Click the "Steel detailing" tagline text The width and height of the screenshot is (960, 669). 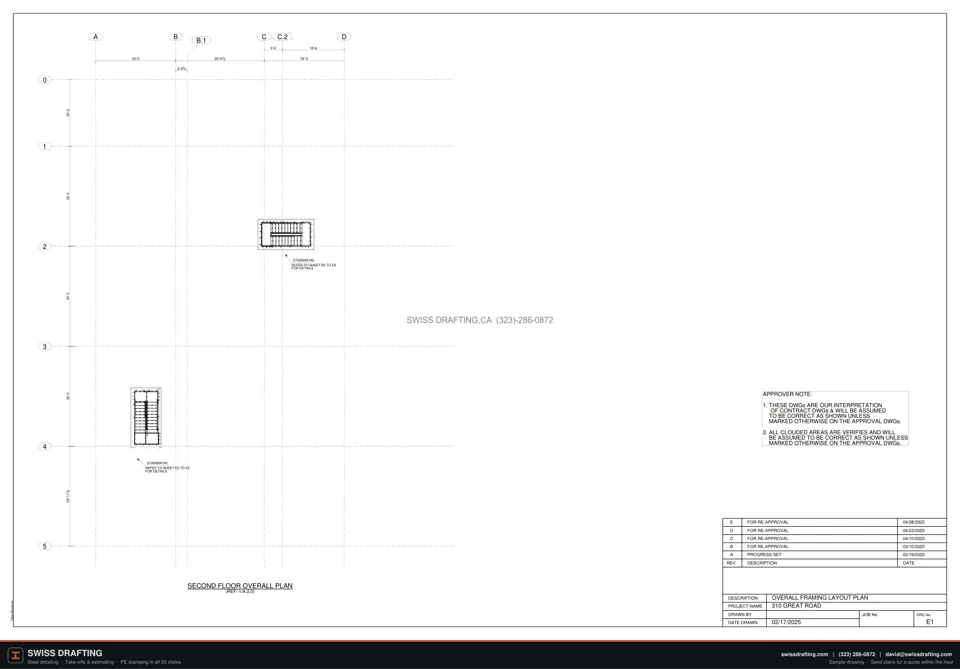point(43,662)
